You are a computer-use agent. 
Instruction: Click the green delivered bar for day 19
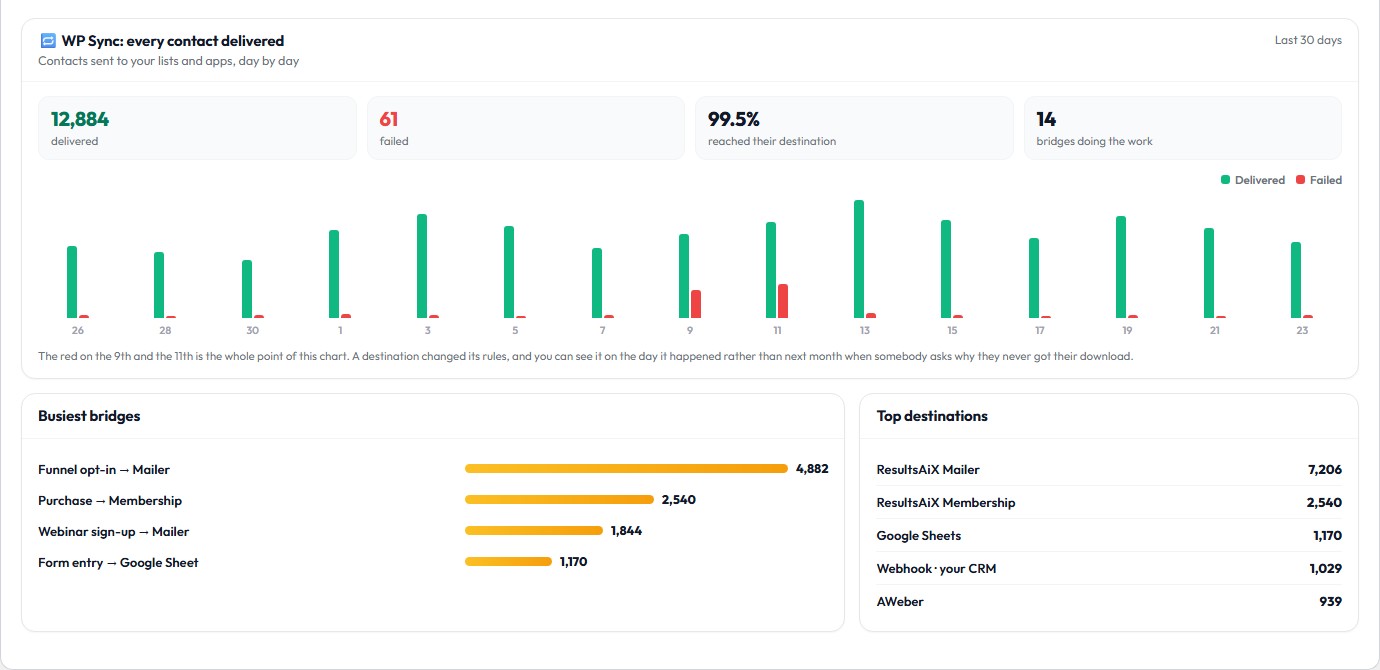1121,267
